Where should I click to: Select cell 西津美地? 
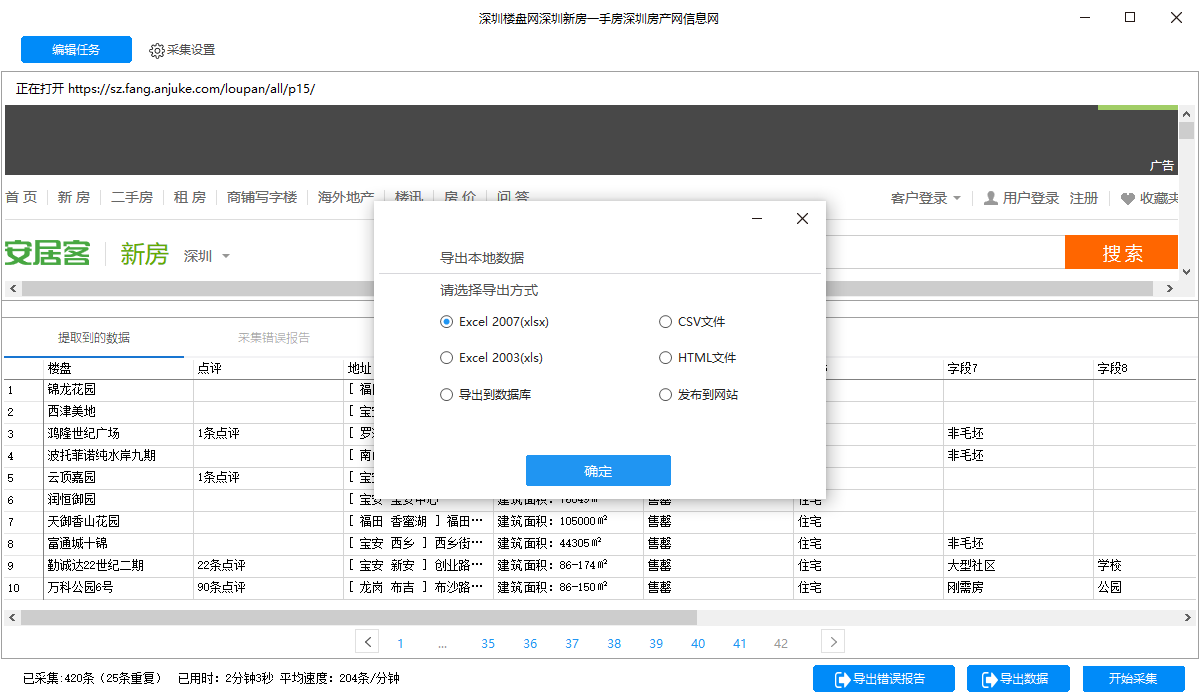click(x=118, y=411)
